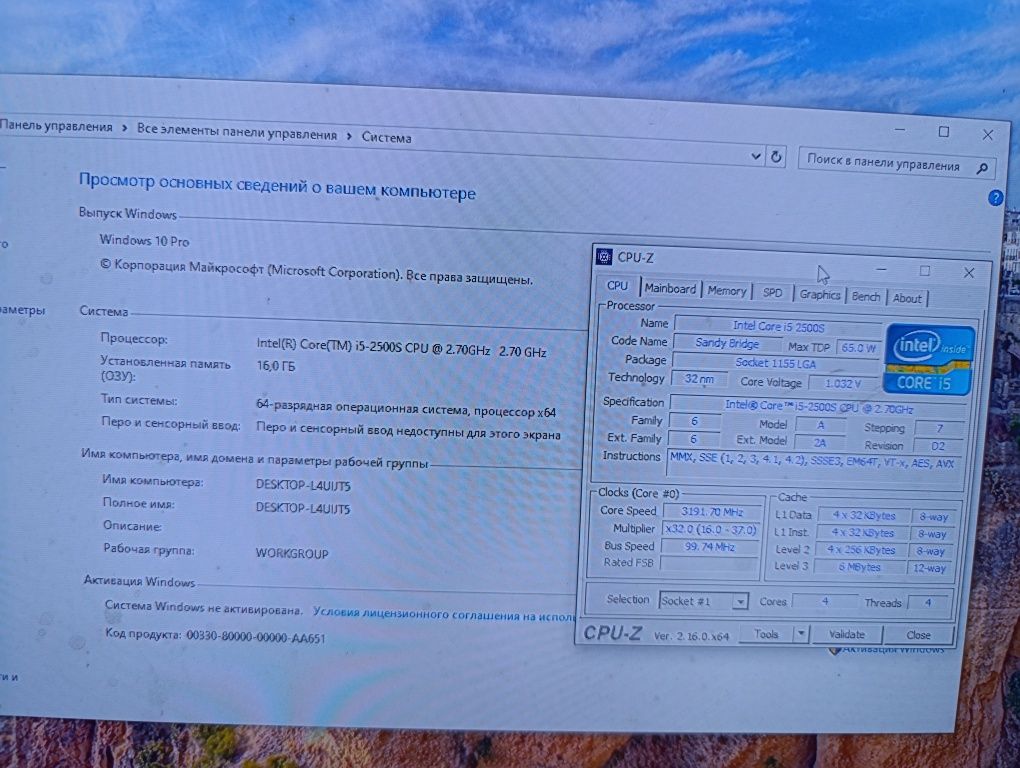The image size is (1020, 768).
Task: Minimize the System control panel window
Action: [x=900, y=129]
